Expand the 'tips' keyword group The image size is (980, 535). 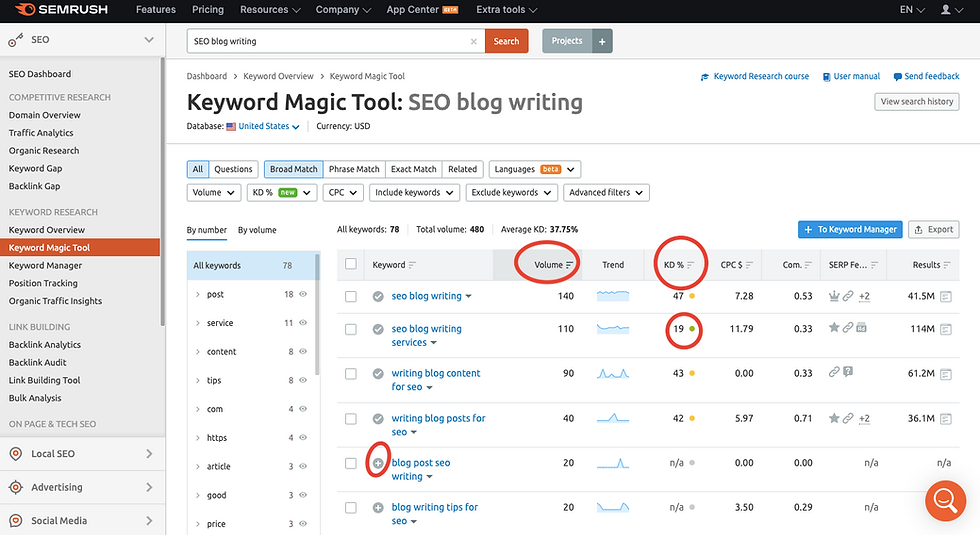(198, 380)
